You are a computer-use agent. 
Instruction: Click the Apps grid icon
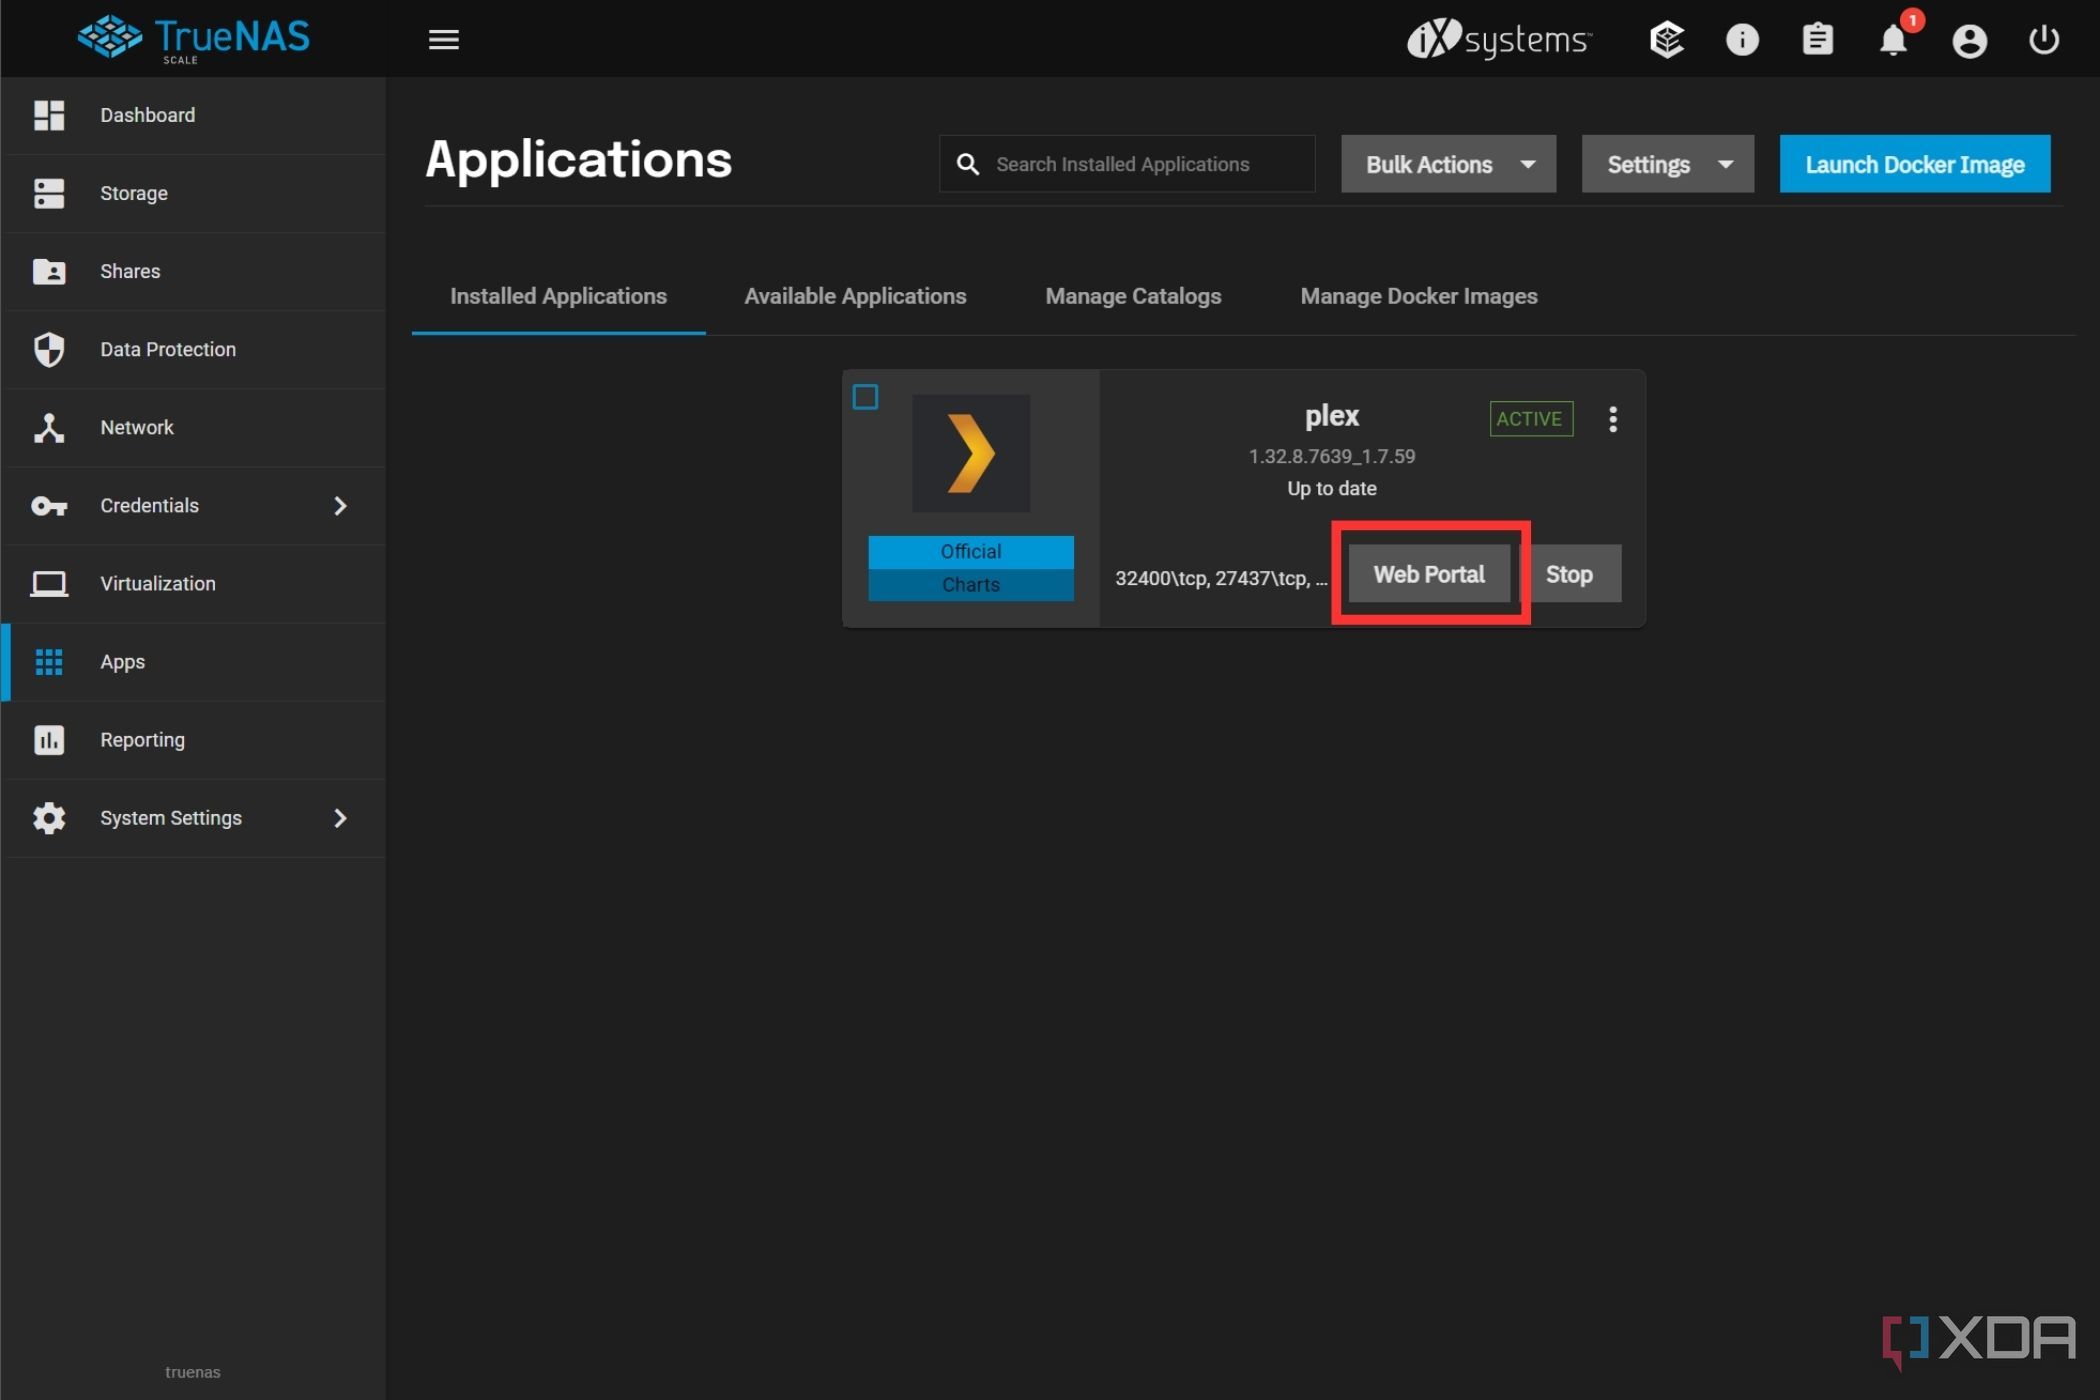(48, 661)
